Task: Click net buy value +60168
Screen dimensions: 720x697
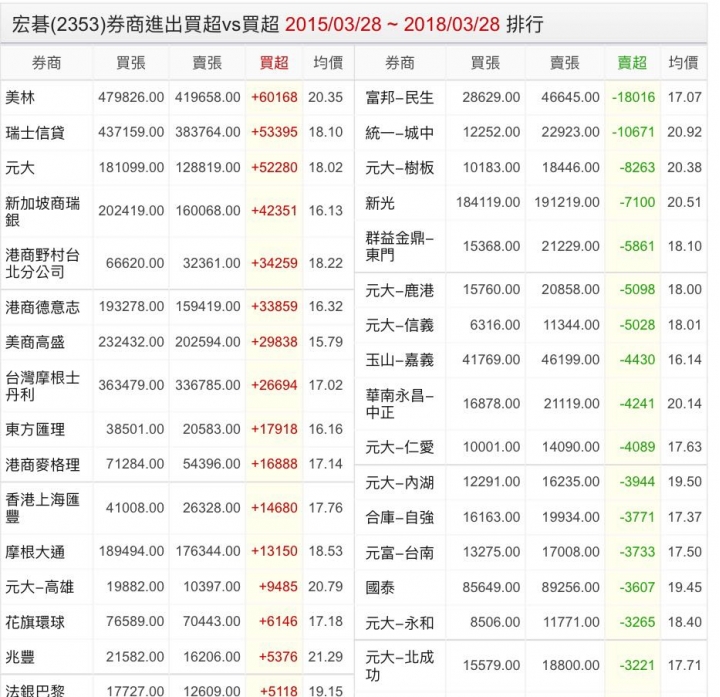Action: tap(274, 97)
